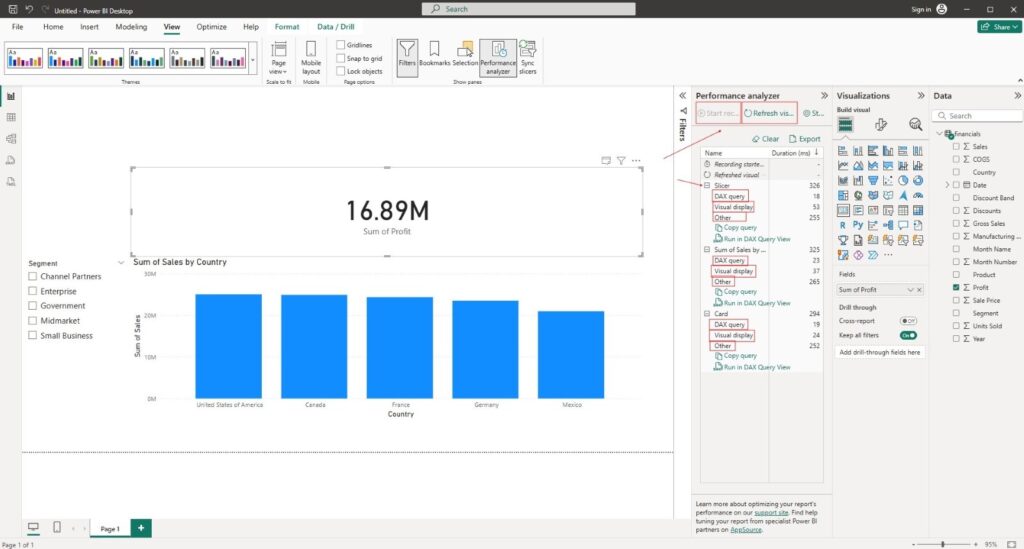Toggle the Performance analyzer pane
The image size is (1024, 549).
click(x=498, y=54)
